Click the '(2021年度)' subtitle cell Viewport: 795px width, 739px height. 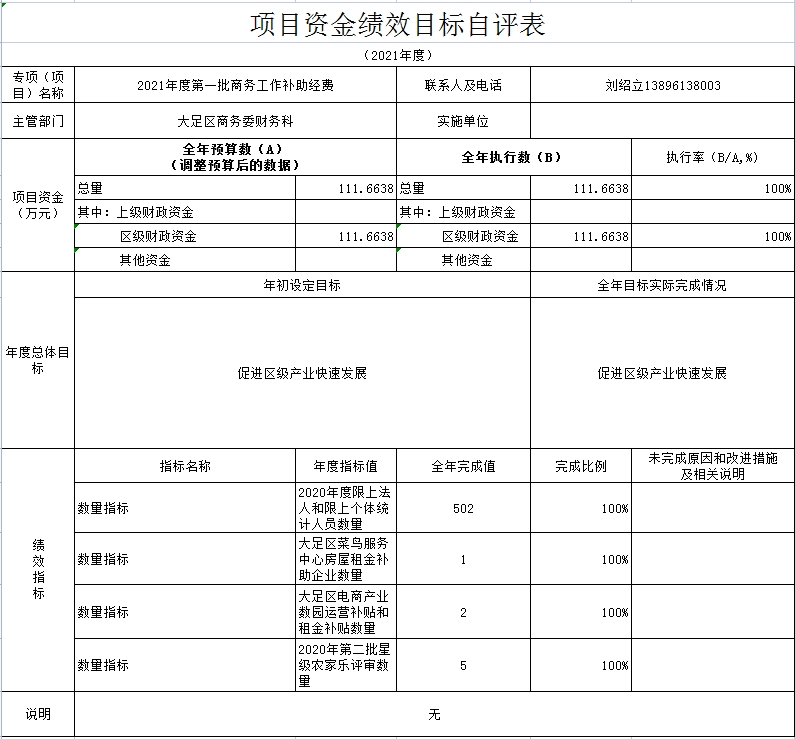pos(398,55)
